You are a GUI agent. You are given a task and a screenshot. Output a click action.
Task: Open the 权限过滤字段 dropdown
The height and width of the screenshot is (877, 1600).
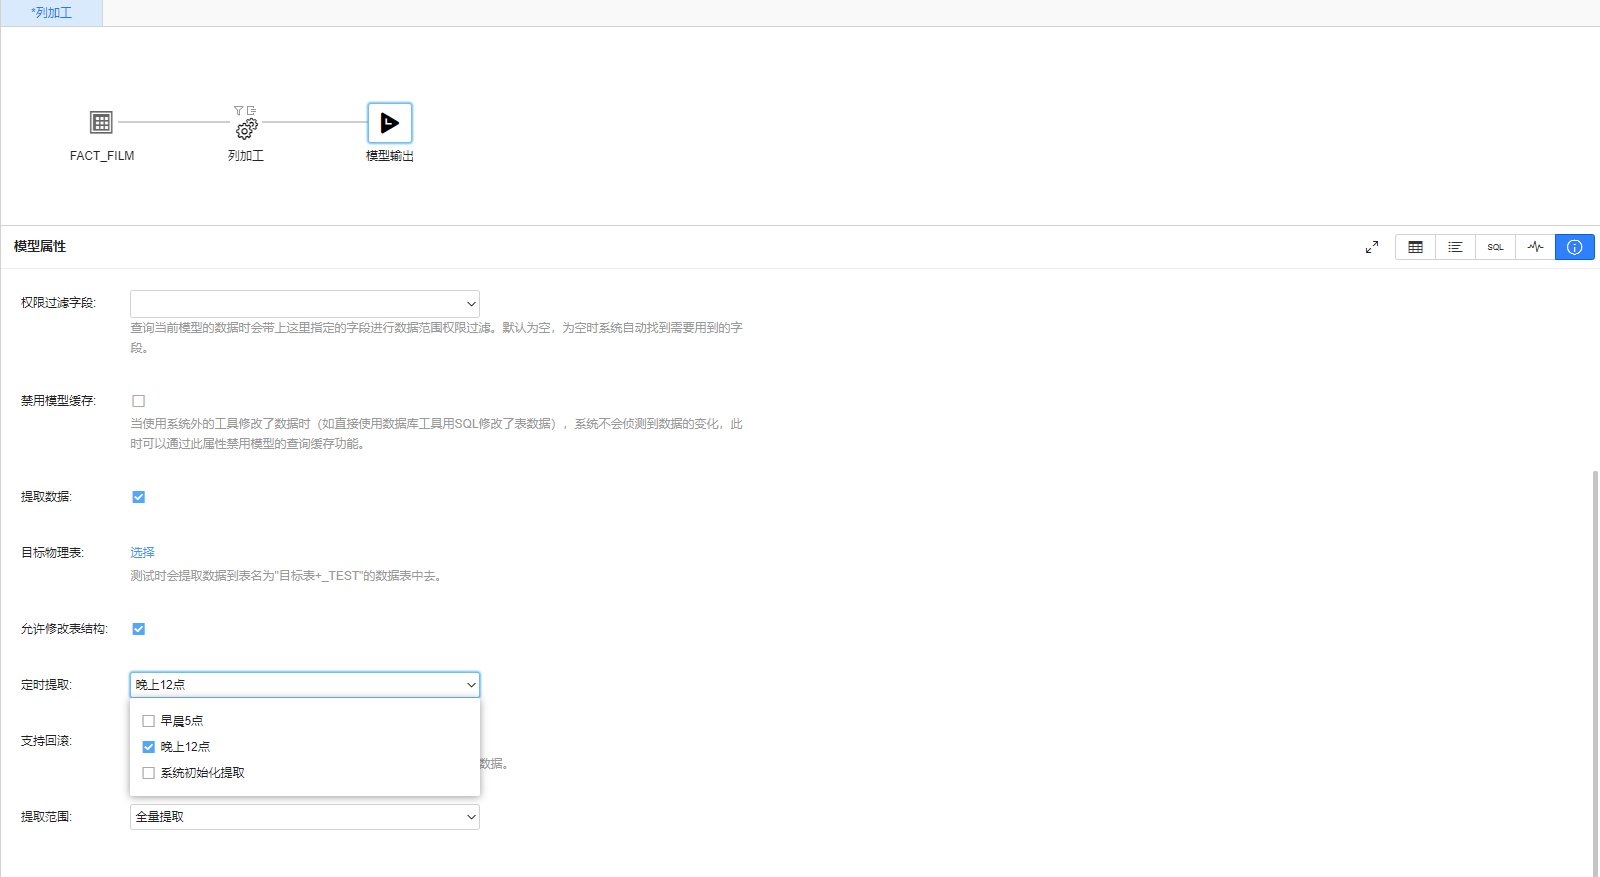point(304,304)
